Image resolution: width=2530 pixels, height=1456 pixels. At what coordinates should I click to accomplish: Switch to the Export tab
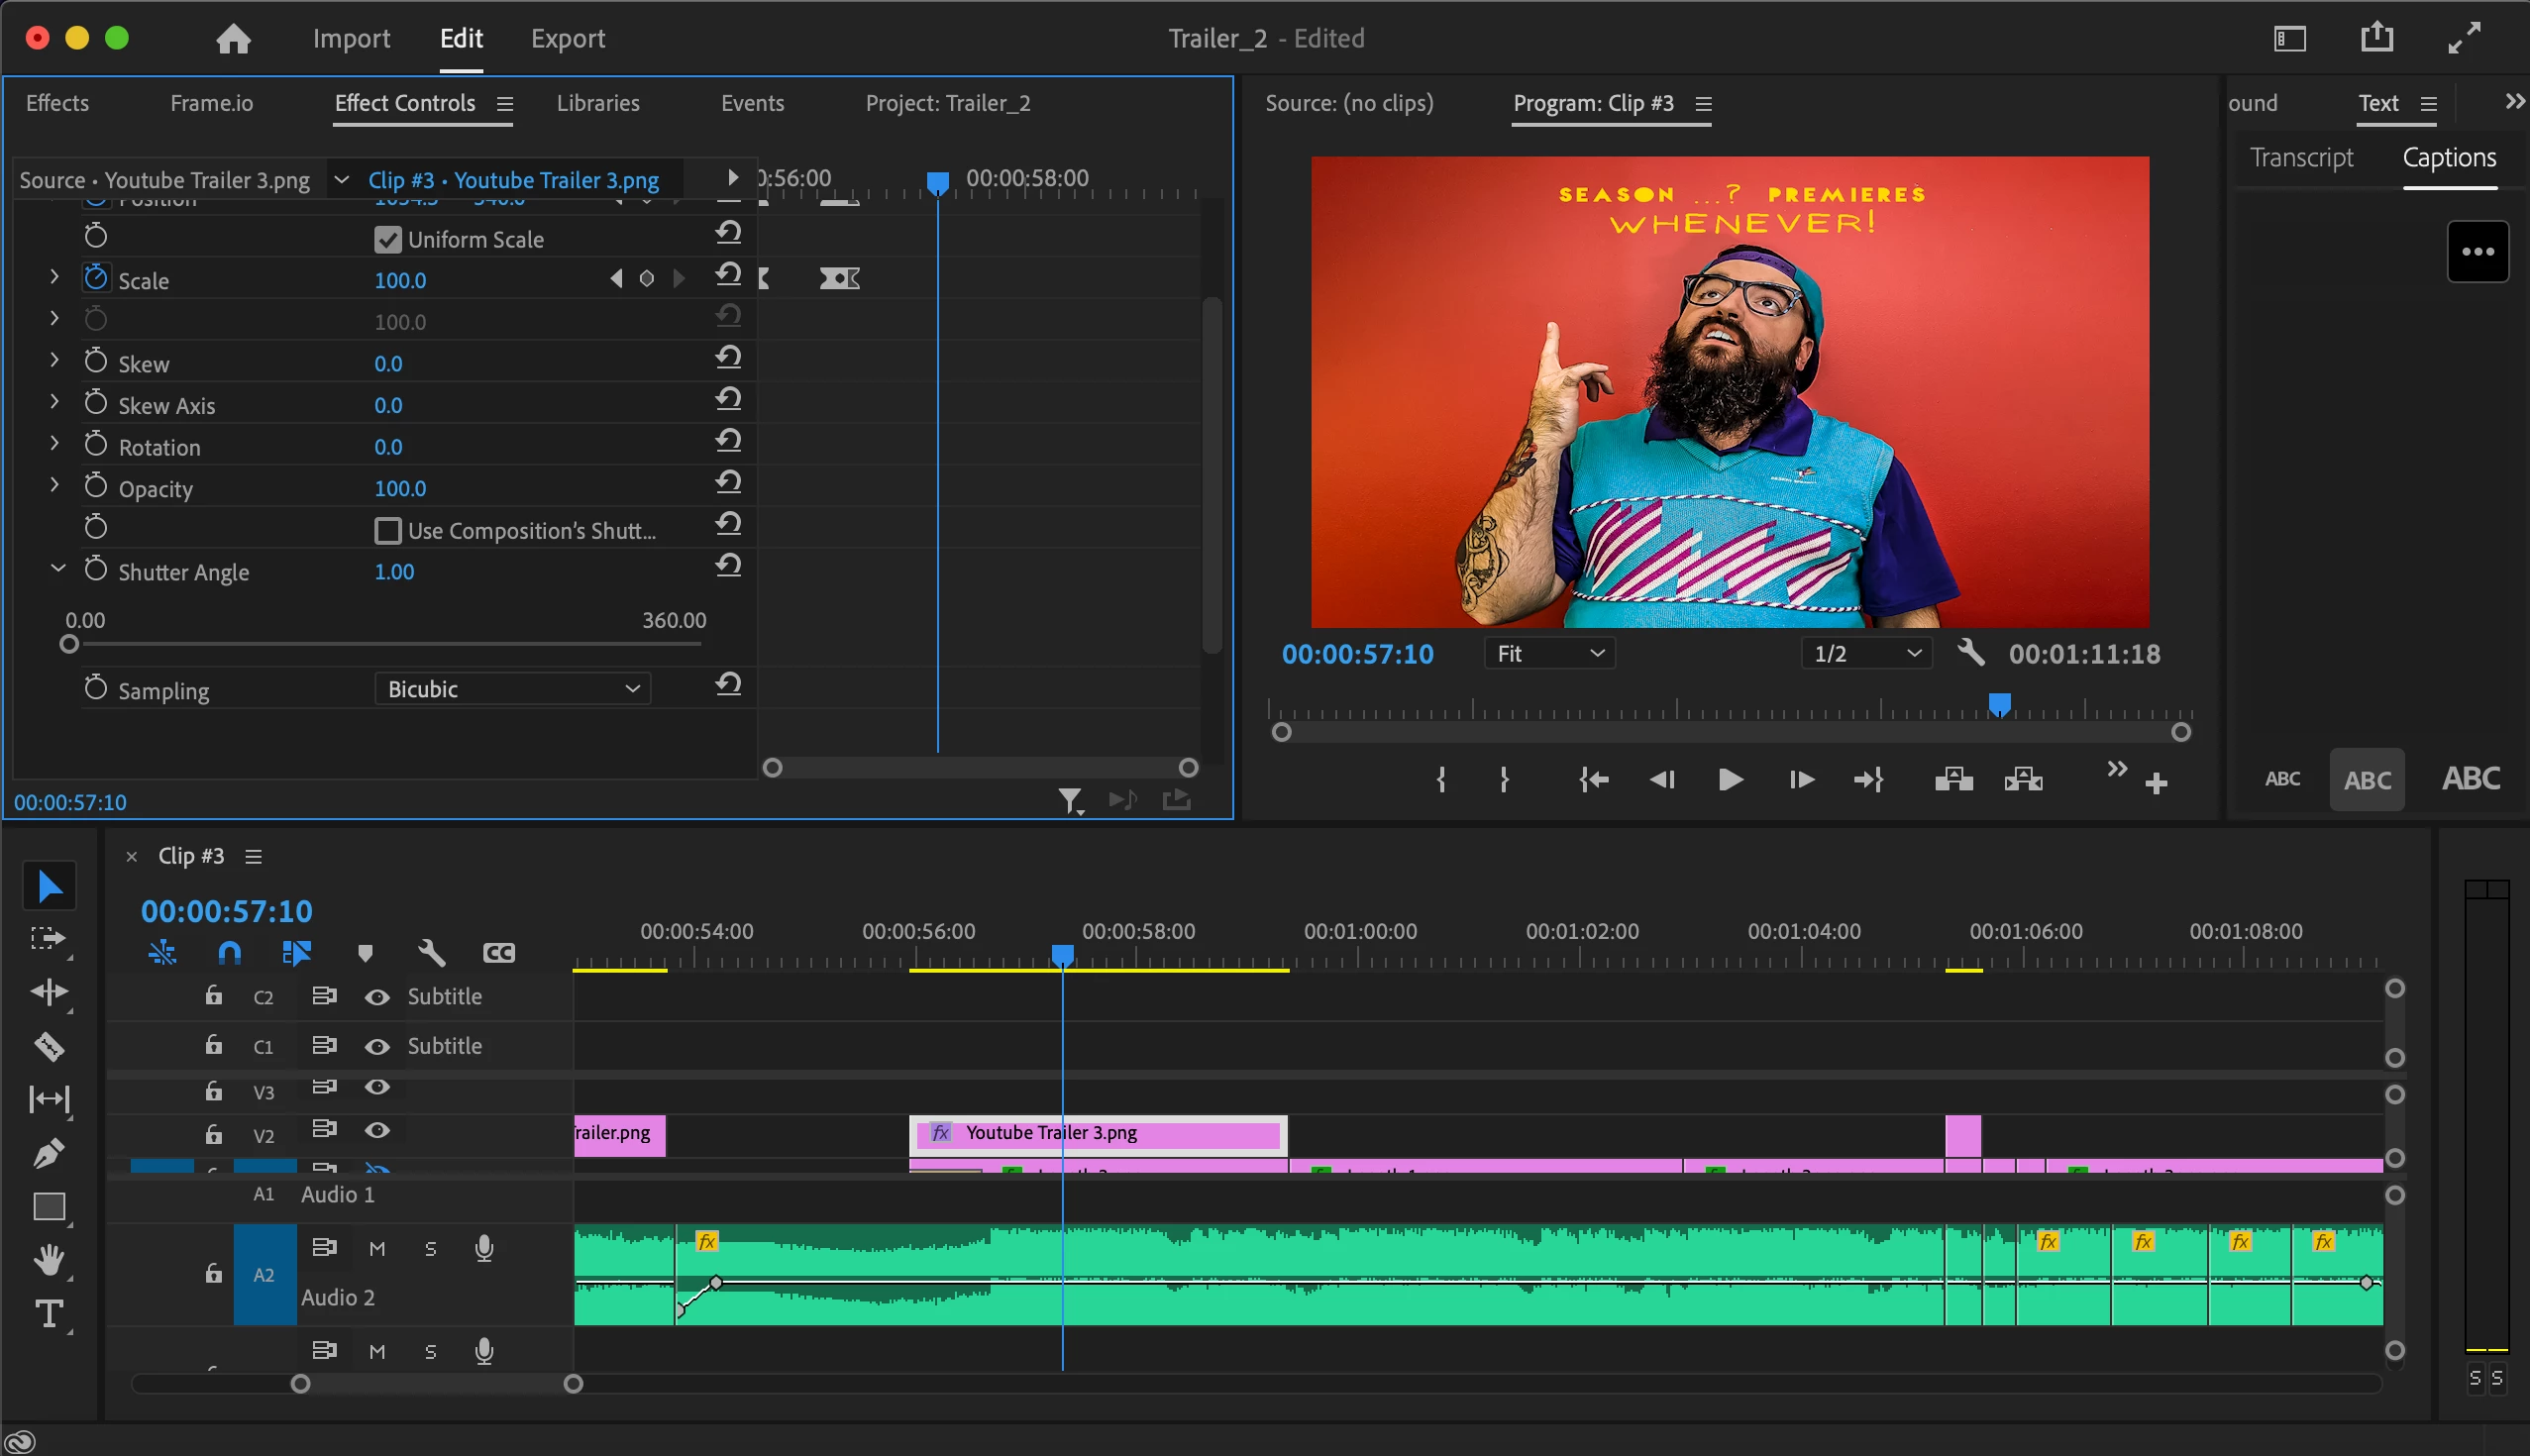point(567,38)
